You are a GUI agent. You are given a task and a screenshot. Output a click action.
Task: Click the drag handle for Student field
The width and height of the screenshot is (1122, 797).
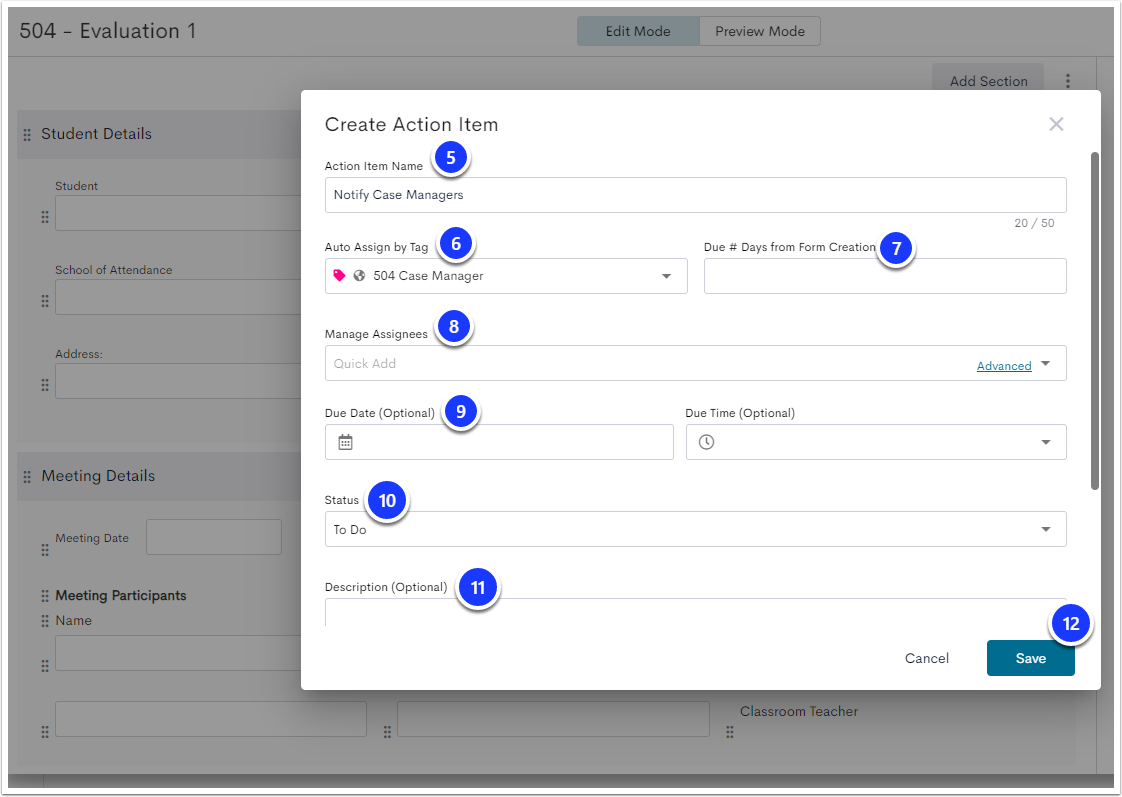pos(45,217)
